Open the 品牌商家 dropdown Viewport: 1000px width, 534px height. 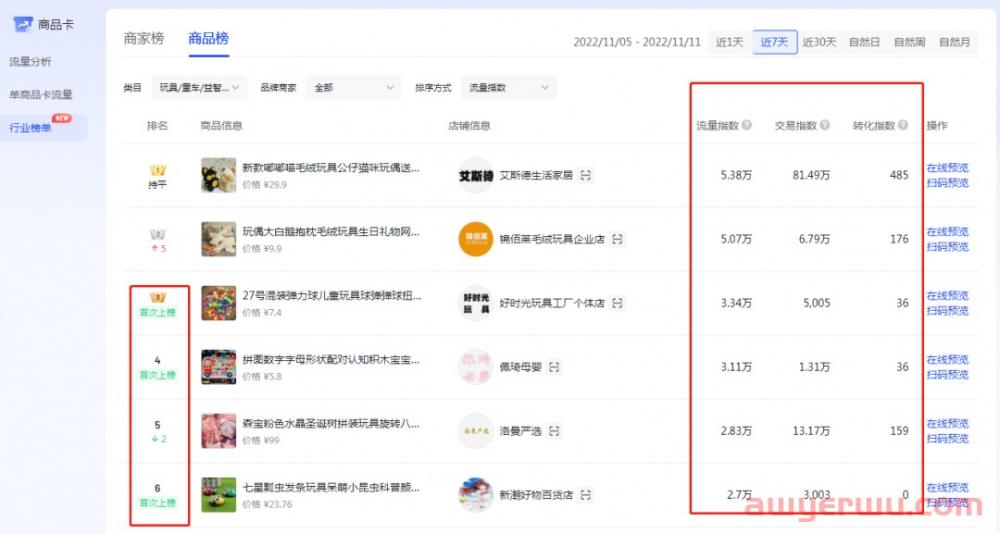354,87
